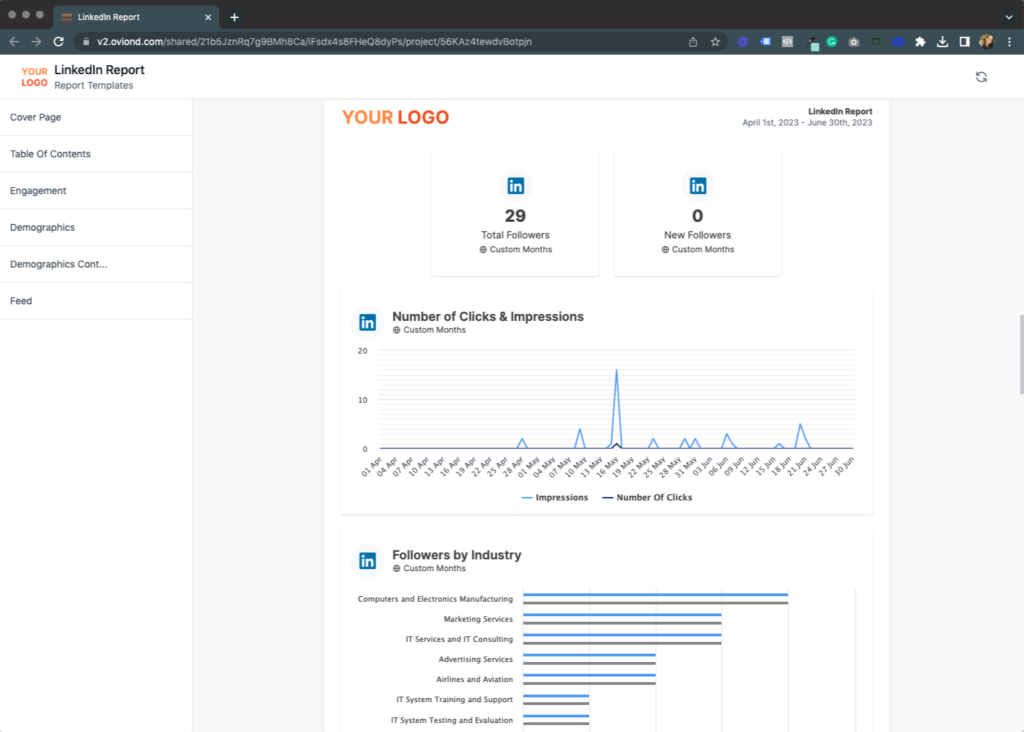Click the date range April 1st, 2023 - June 30th, 2023
The width and height of the screenshot is (1024, 732).
[x=807, y=123]
